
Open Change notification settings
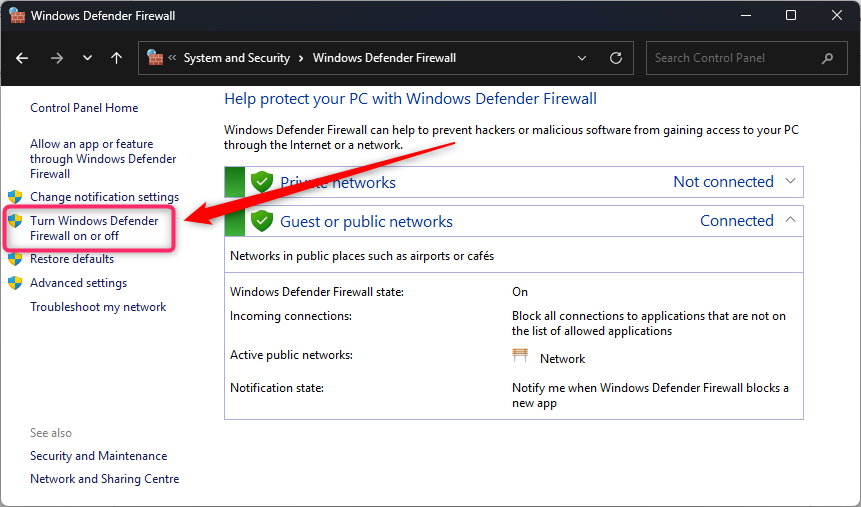pyautogui.click(x=104, y=197)
